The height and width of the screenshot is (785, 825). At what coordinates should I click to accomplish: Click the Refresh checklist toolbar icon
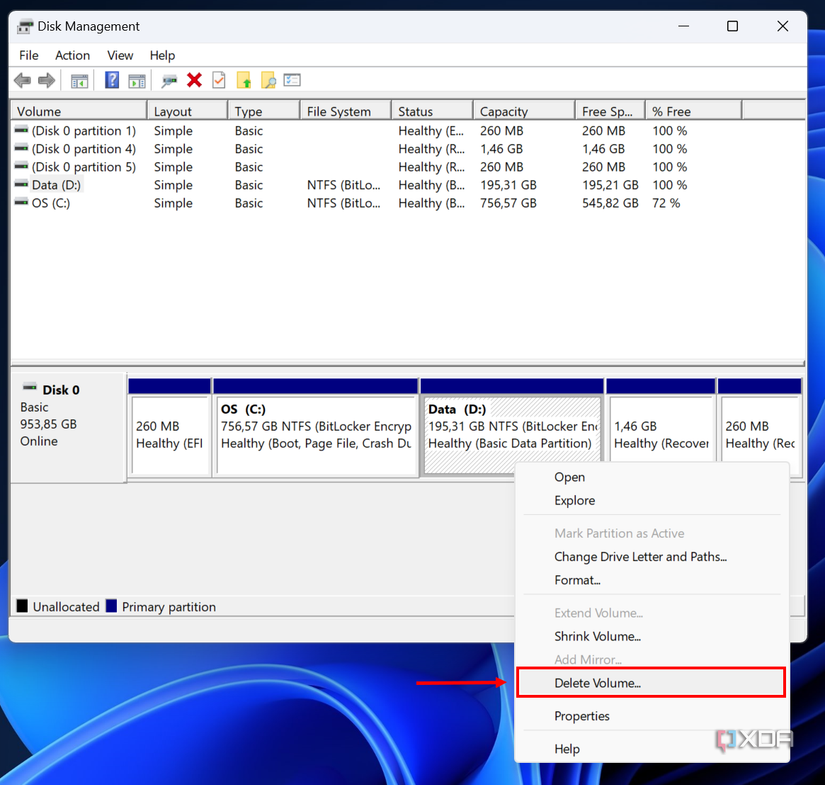click(x=218, y=80)
